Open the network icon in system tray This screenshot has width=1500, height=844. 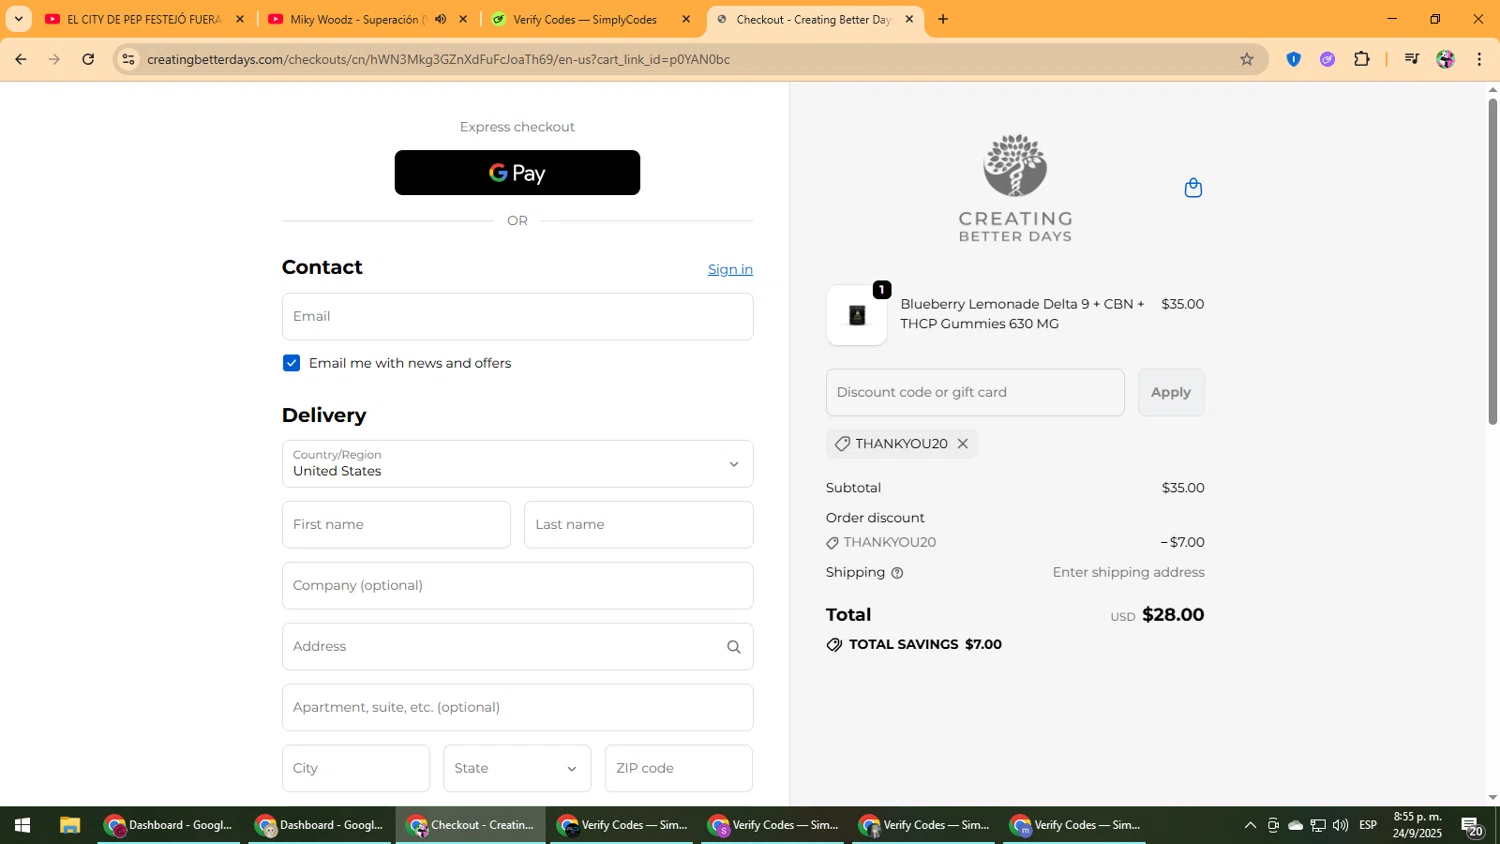1318,825
